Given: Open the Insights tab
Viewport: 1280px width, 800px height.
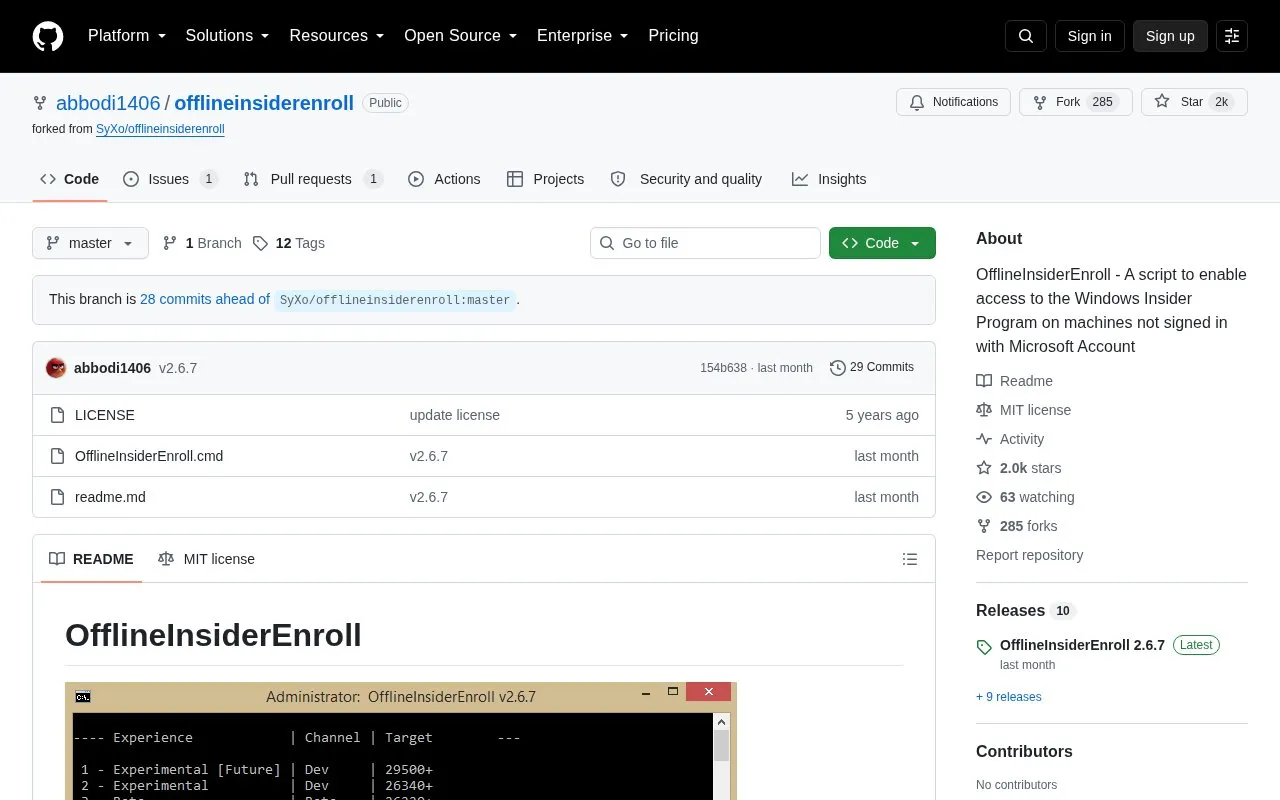Looking at the screenshot, I should point(829,179).
